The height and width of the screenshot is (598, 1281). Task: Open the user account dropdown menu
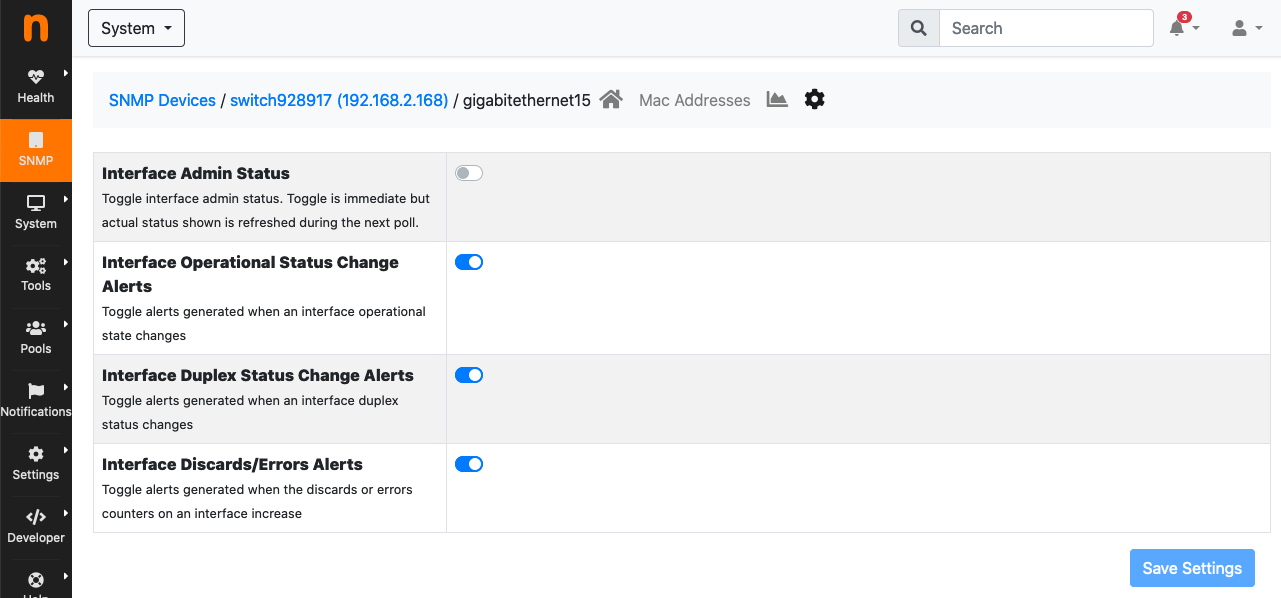coord(1245,28)
